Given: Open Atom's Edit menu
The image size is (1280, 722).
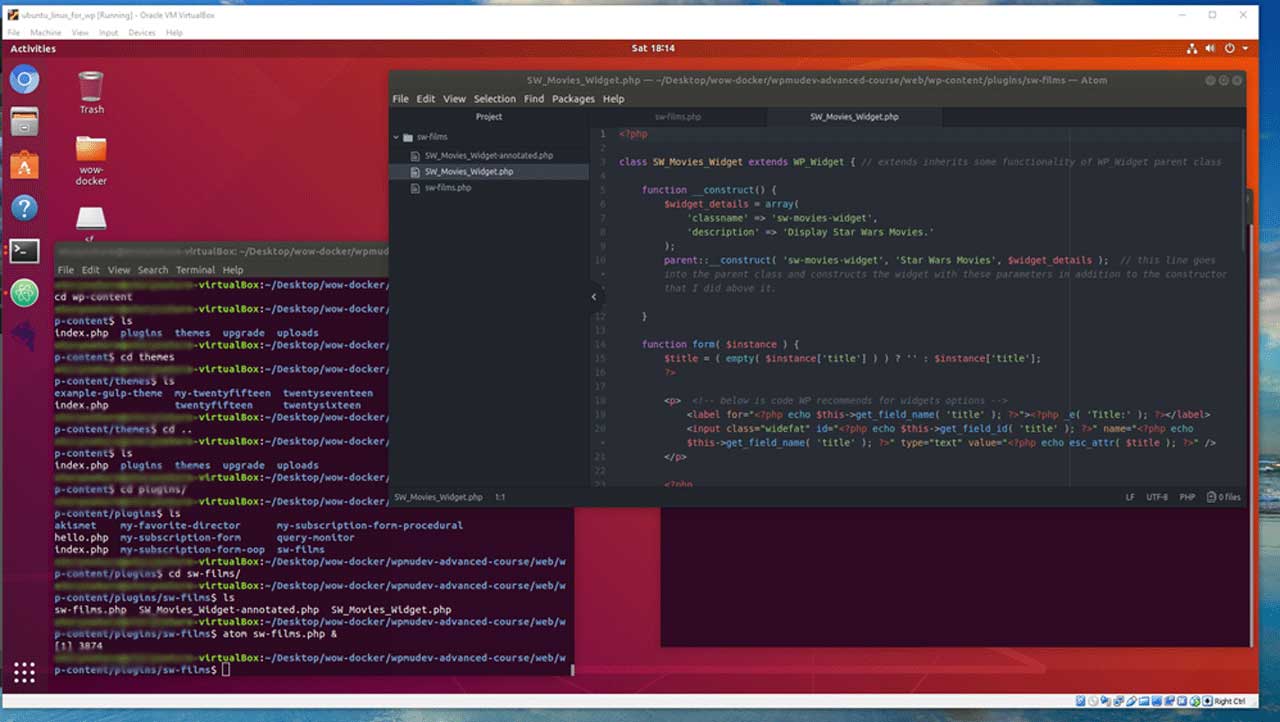Looking at the screenshot, I should 426,99.
